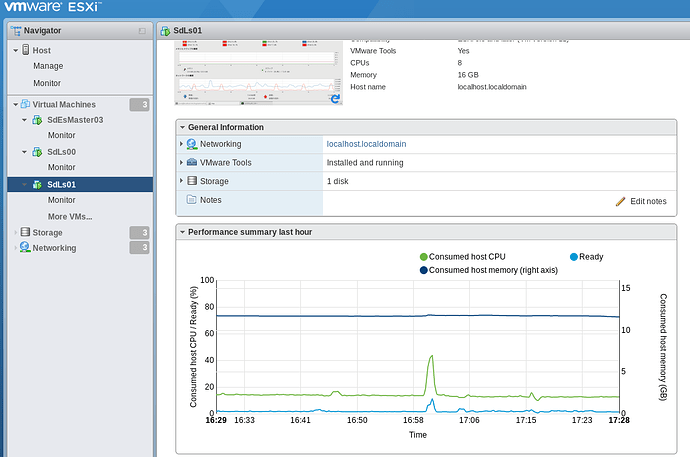Collapse the SdLs01 tree node
This screenshot has height=457, width=690.
pyautogui.click(x=25, y=184)
